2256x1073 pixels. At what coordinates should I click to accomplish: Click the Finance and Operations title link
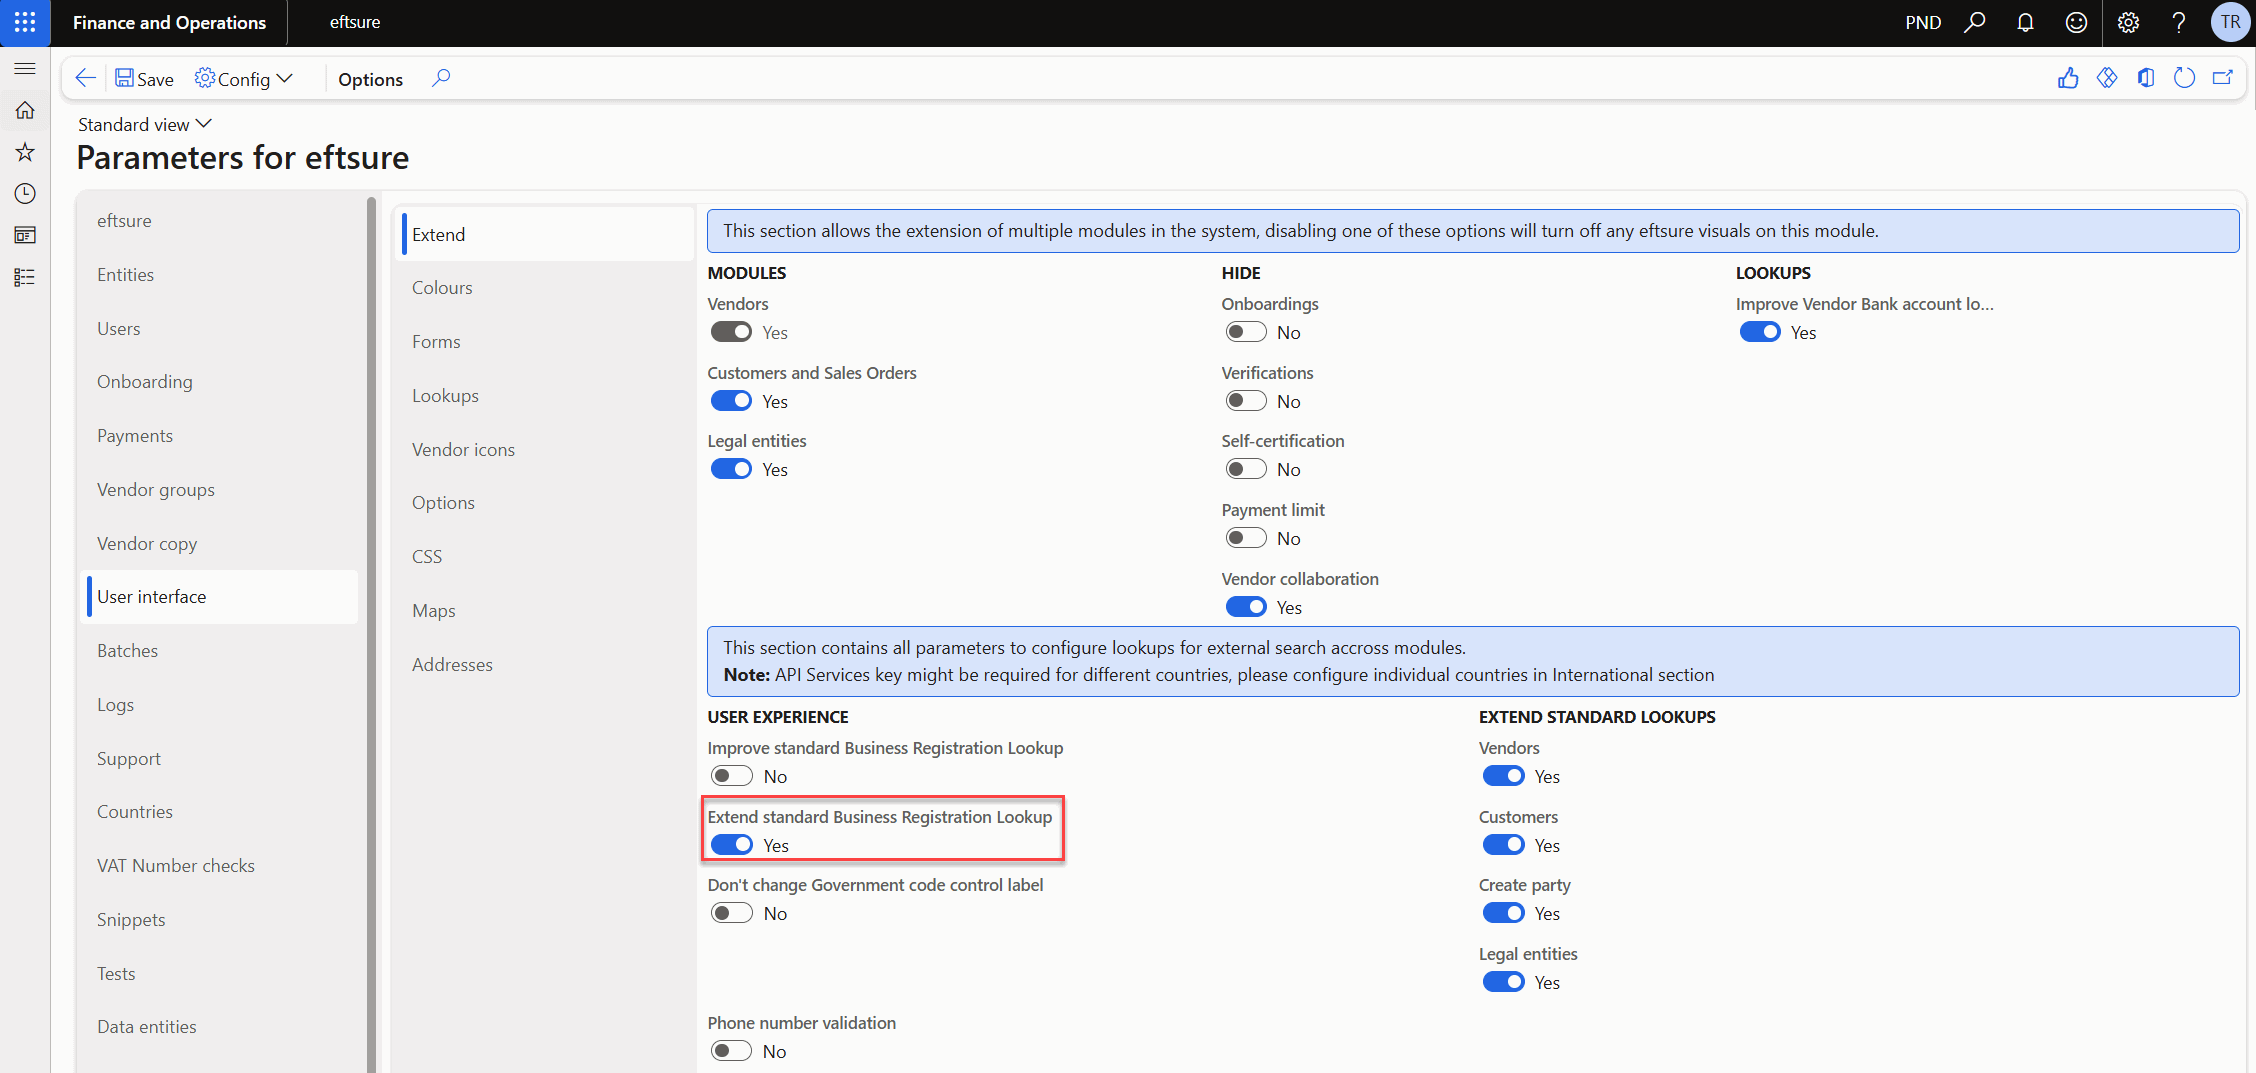[169, 22]
